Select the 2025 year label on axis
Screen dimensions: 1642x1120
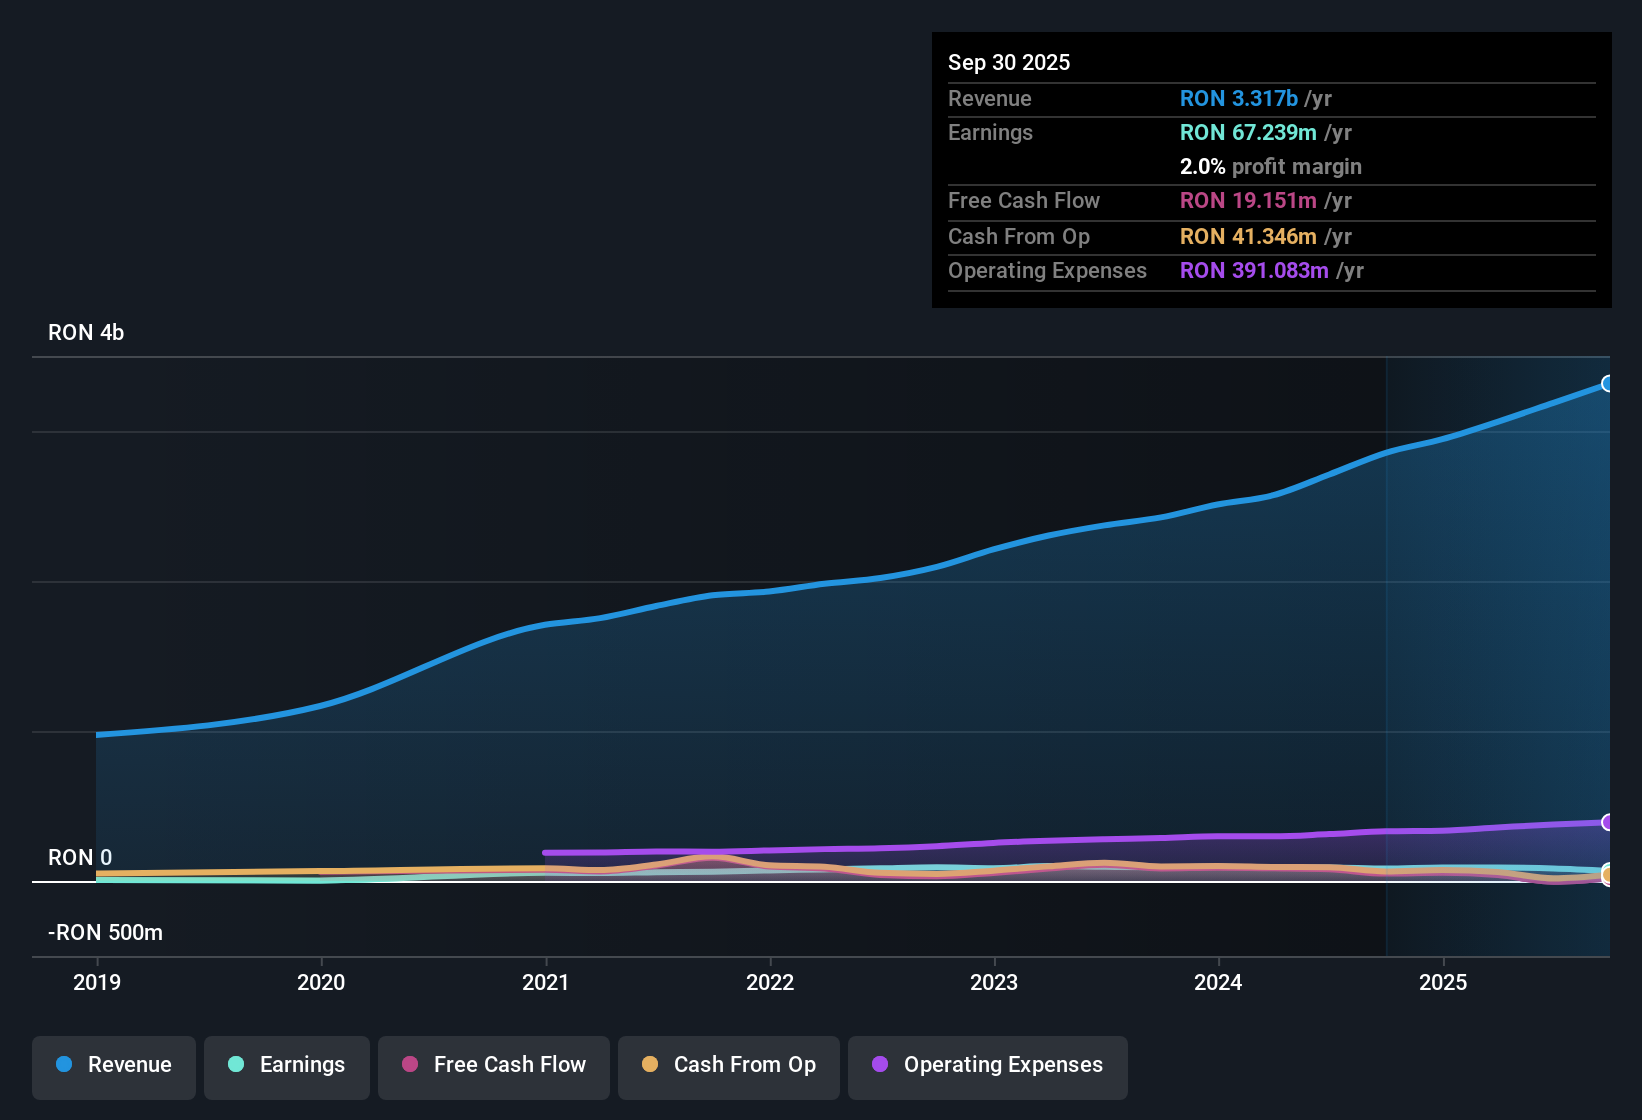(x=1443, y=983)
